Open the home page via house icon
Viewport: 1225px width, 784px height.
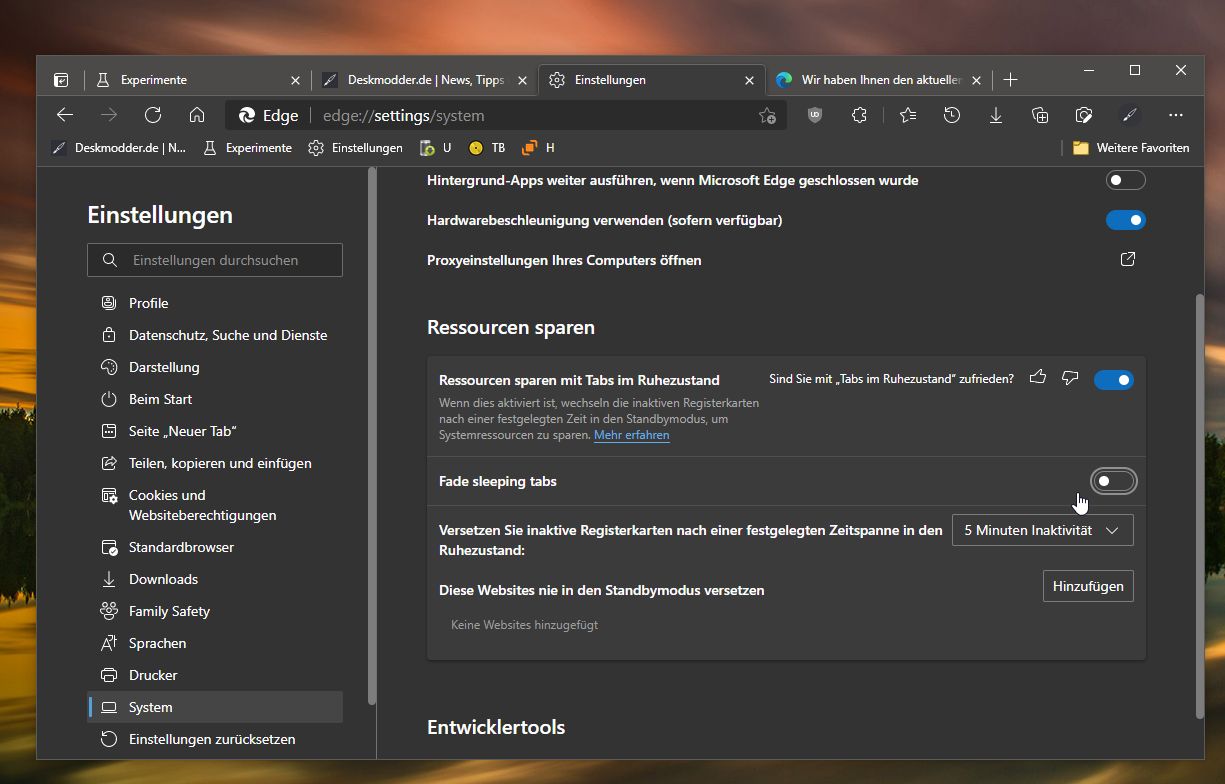[197, 115]
